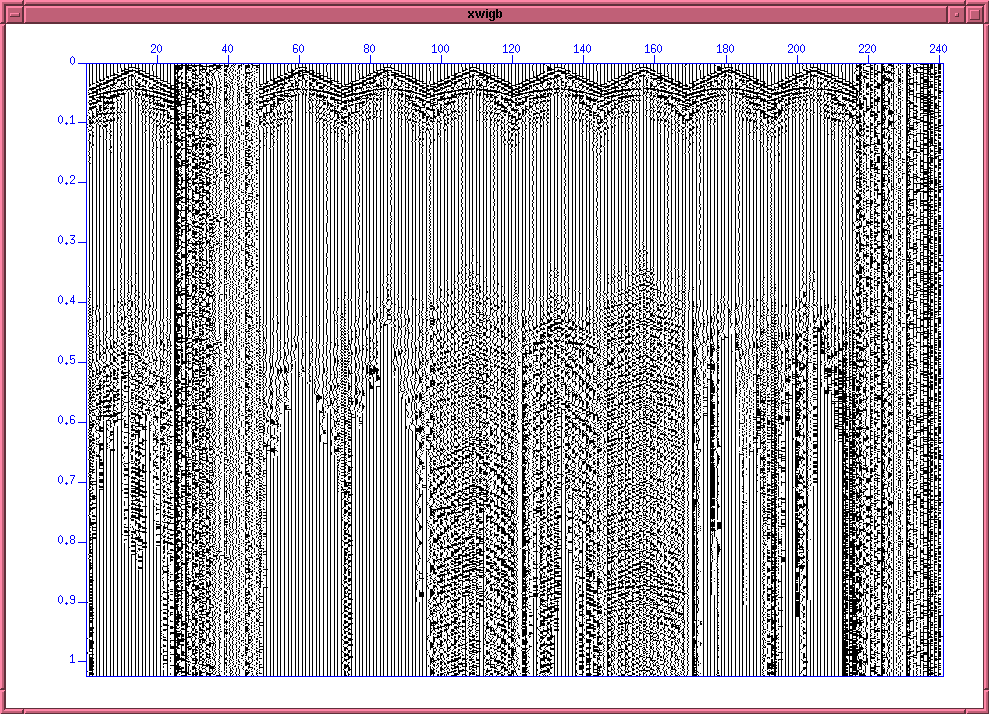Click time axis label 0.9
Viewport: 989px width, 714px height.
click(66, 601)
